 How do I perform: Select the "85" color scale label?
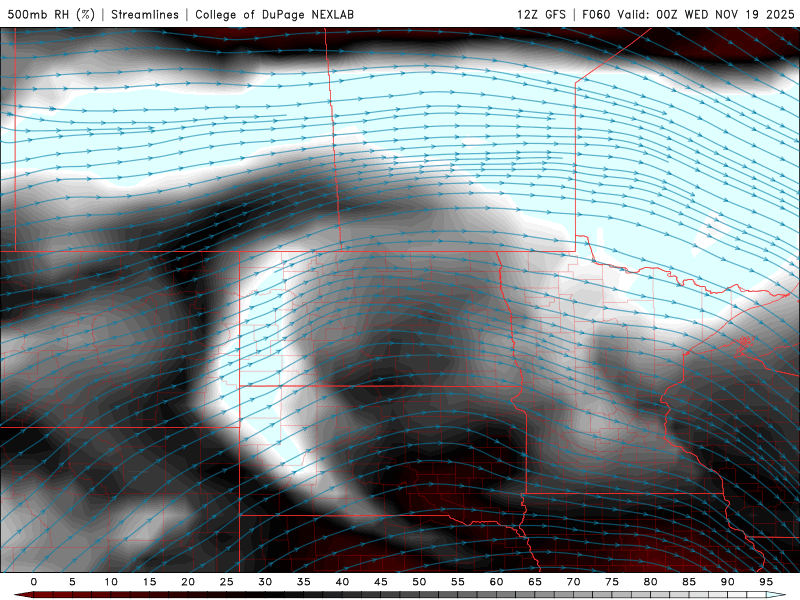689,582
